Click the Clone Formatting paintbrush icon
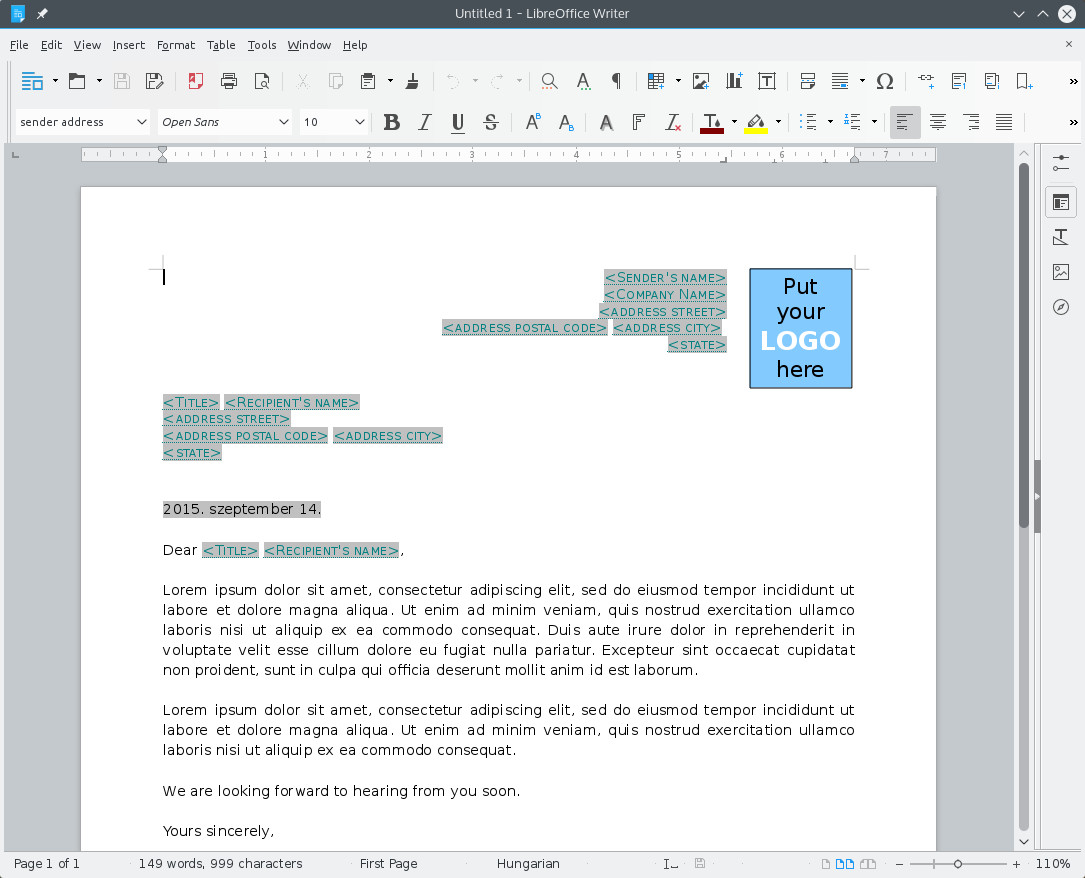Screen dimensions: 1085x878 [412, 81]
